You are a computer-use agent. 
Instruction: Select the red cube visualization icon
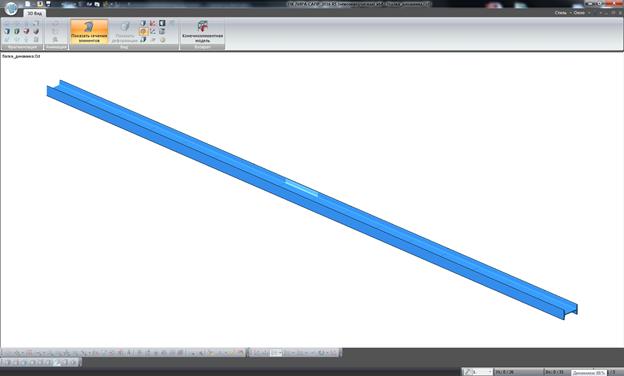(x=26, y=31)
